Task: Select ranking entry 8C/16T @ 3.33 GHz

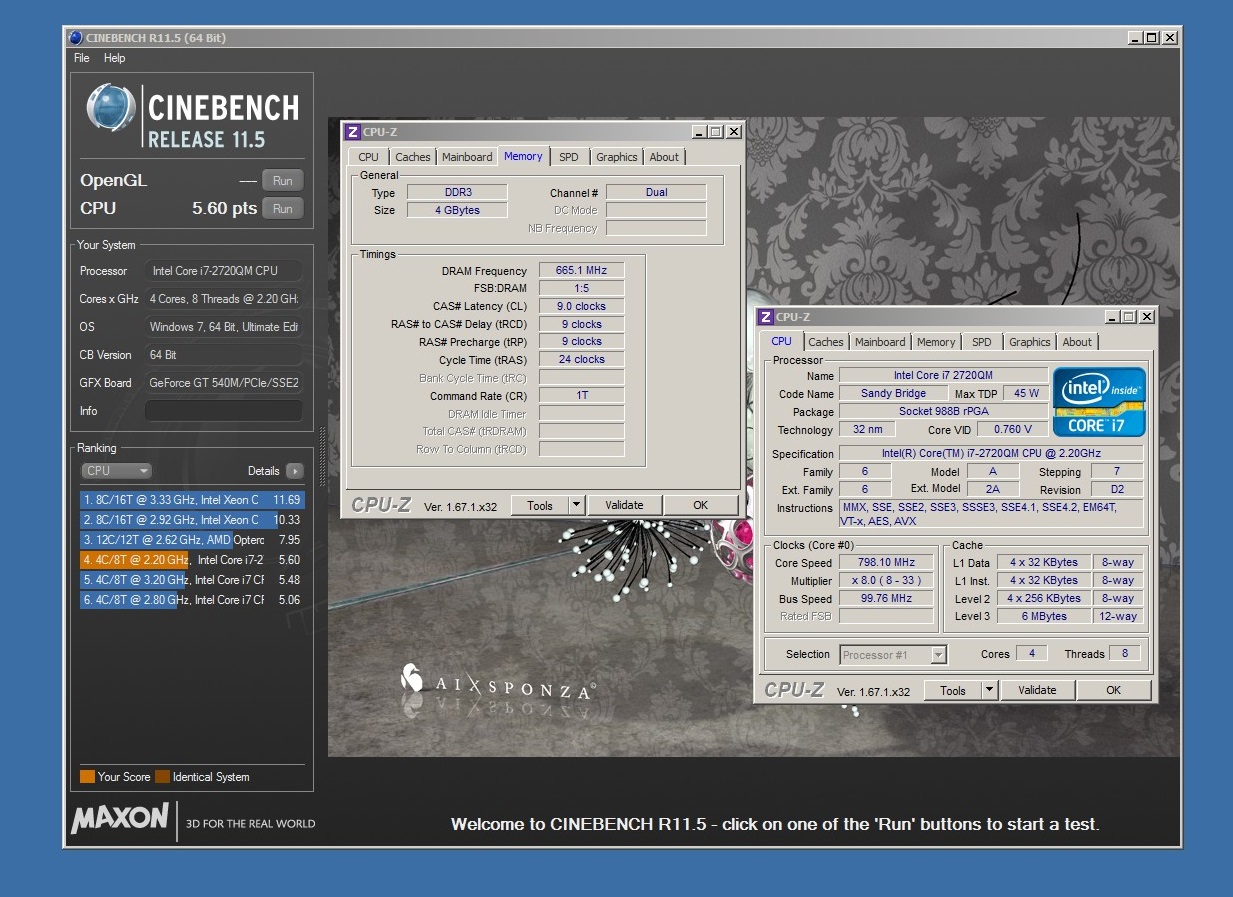Action: (x=191, y=500)
